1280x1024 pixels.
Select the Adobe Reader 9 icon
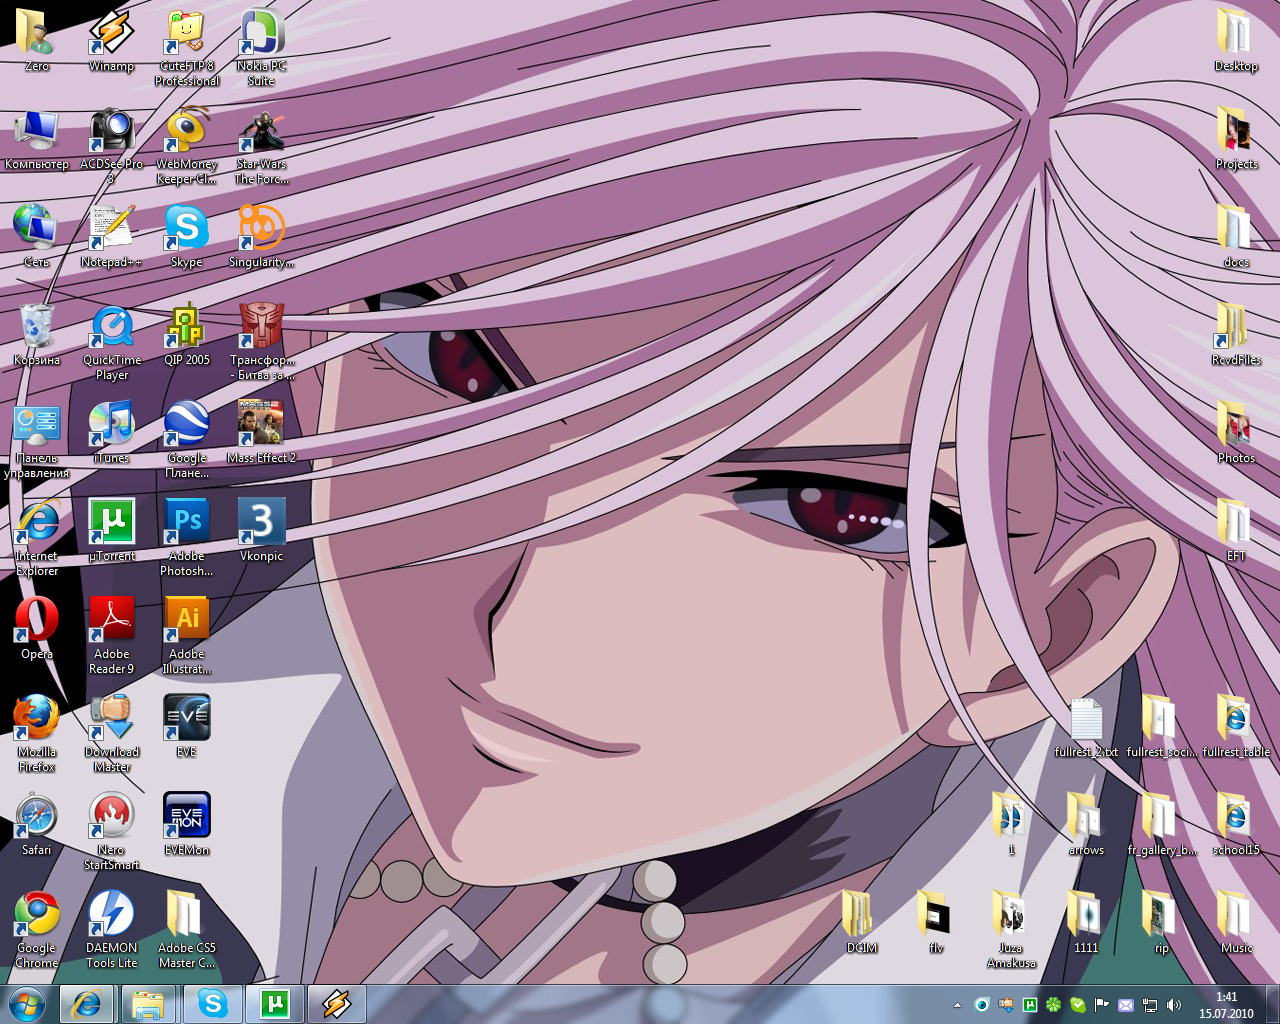tap(111, 636)
